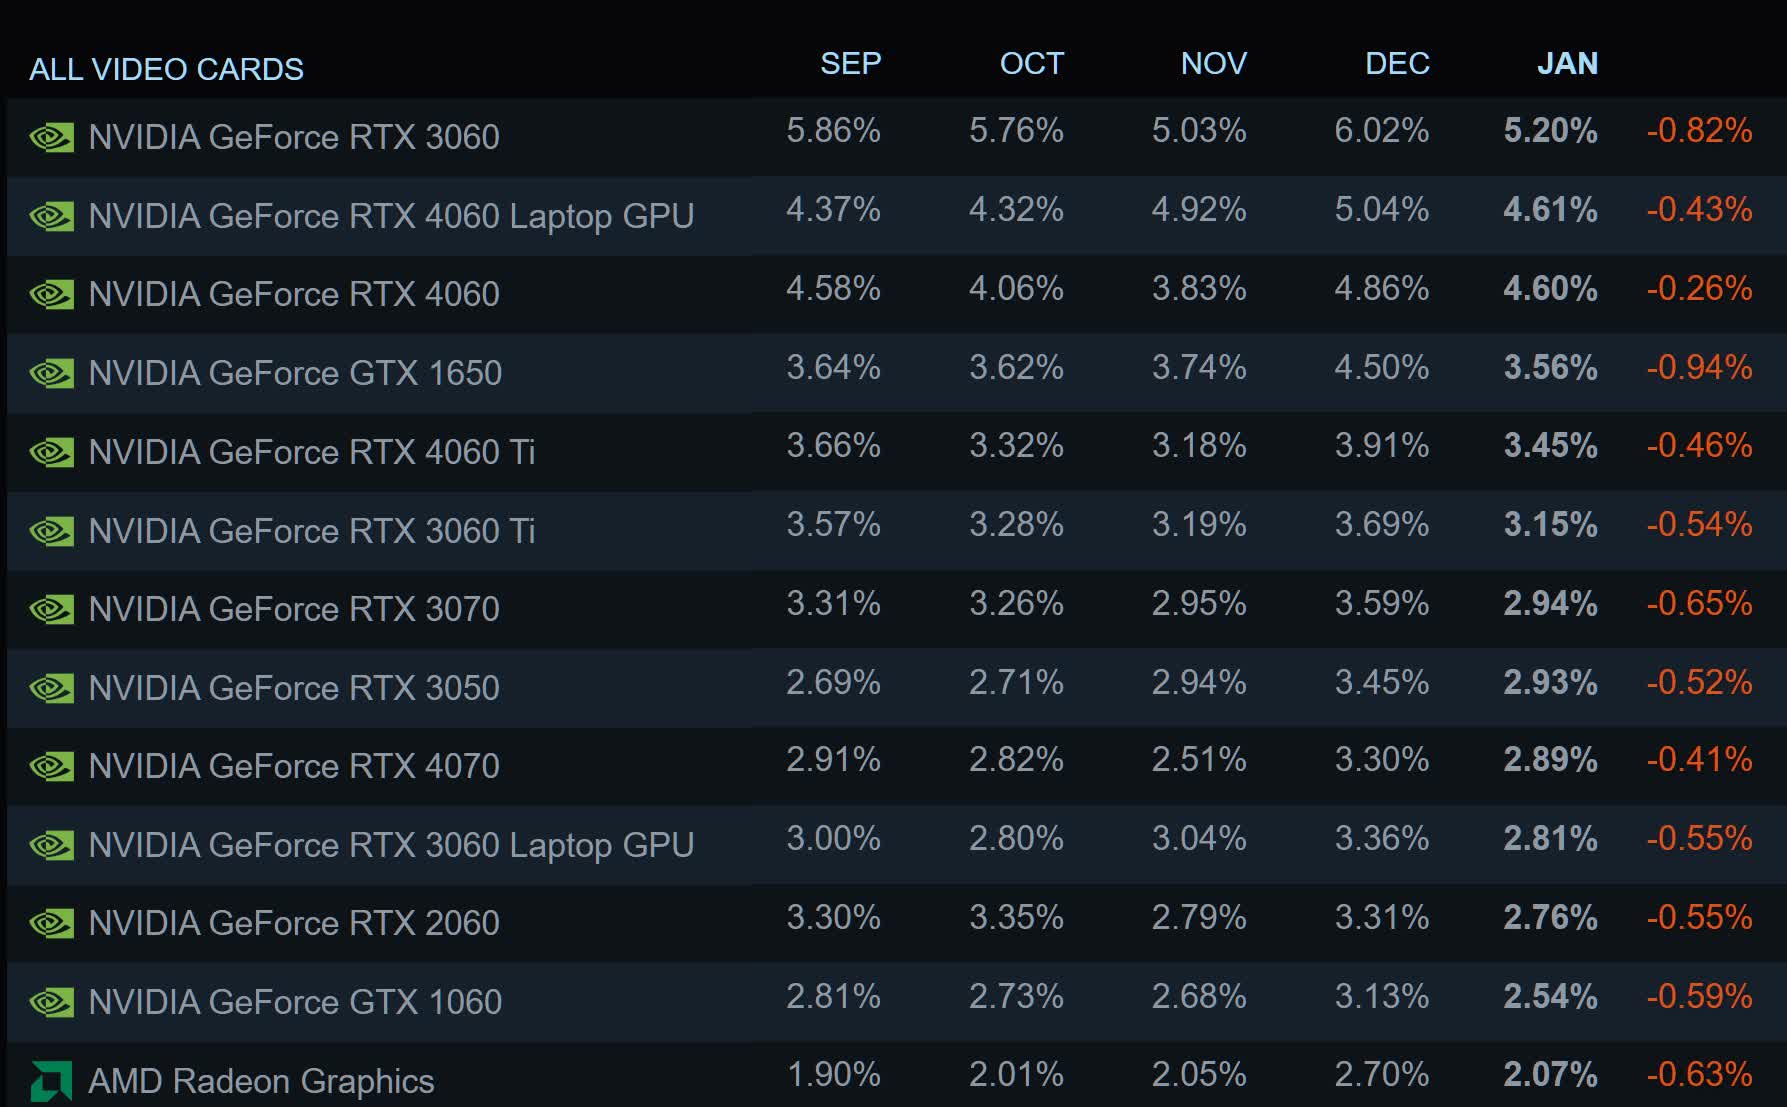The width and height of the screenshot is (1787, 1107).
Task: Open the ALL VIDEO CARDS heading
Action: click(x=166, y=69)
